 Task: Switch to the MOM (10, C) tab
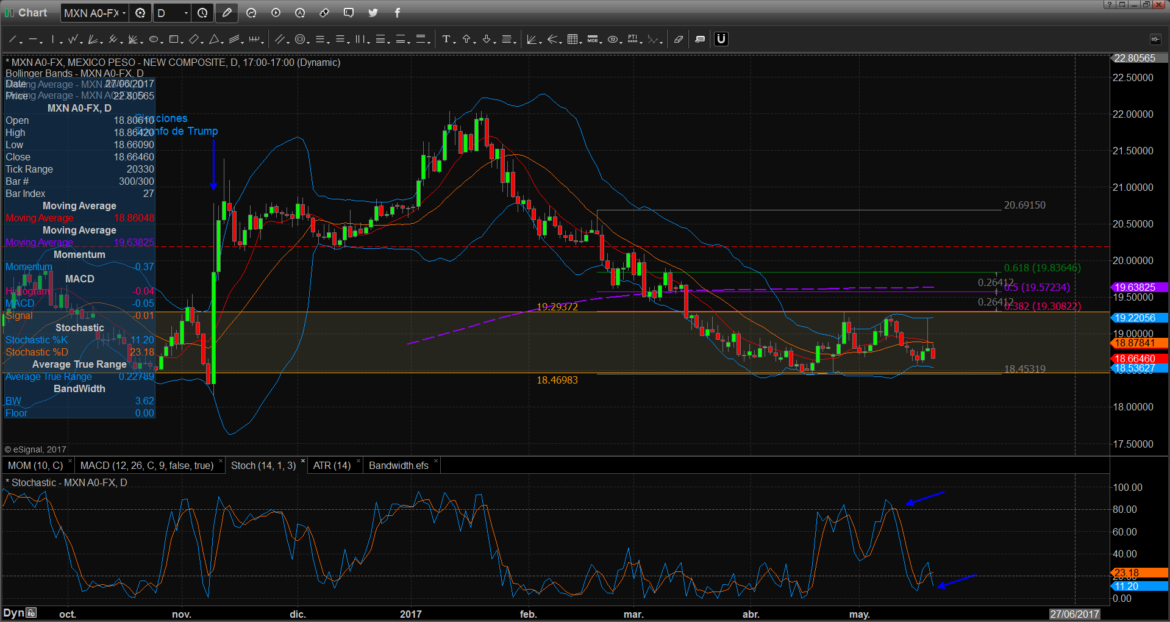pos(34,465)
